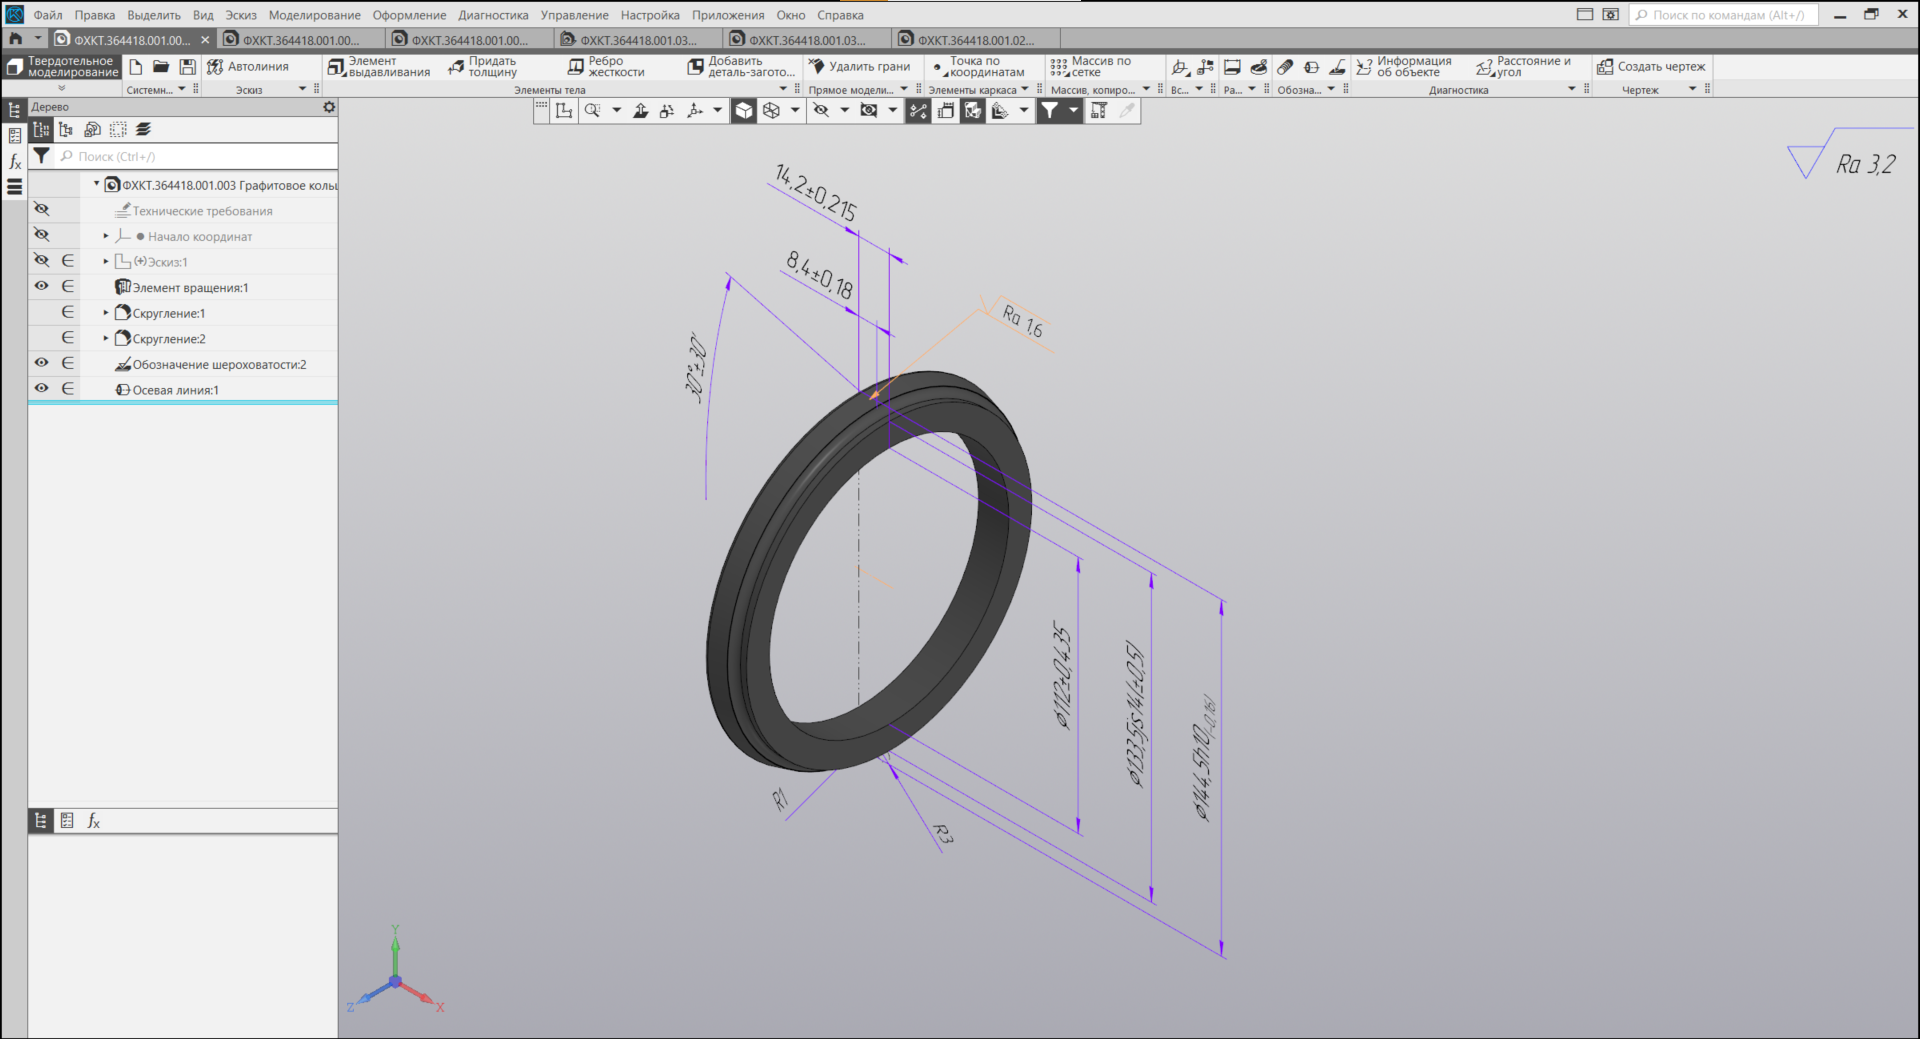Click the Удалить грани tool
This screenshot has height=1039, width=1920.
[860, 67]
